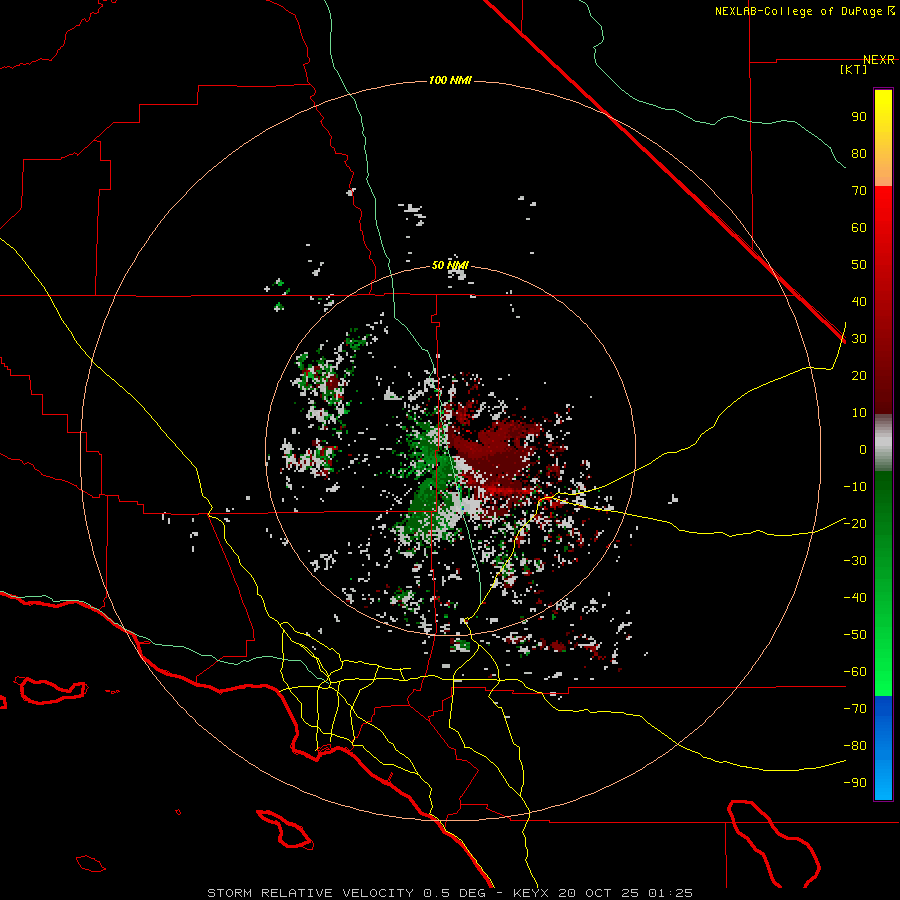The image size is (900, 900).
Task: Click the 20 value on velocity scale
Action: (859, 375)
